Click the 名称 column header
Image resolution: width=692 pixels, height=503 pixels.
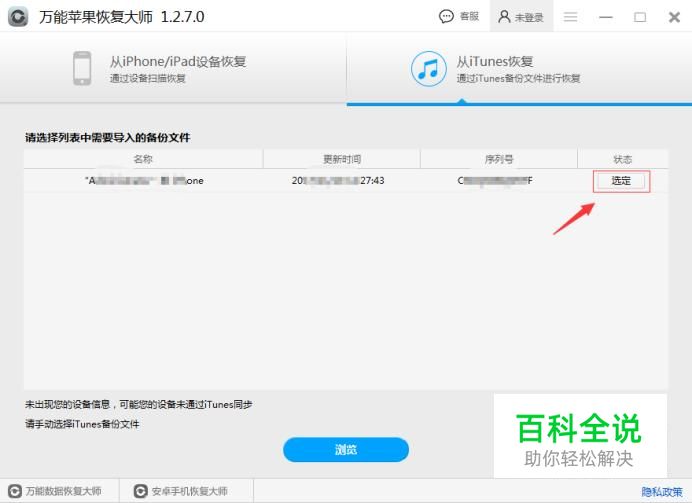[143, 159]
